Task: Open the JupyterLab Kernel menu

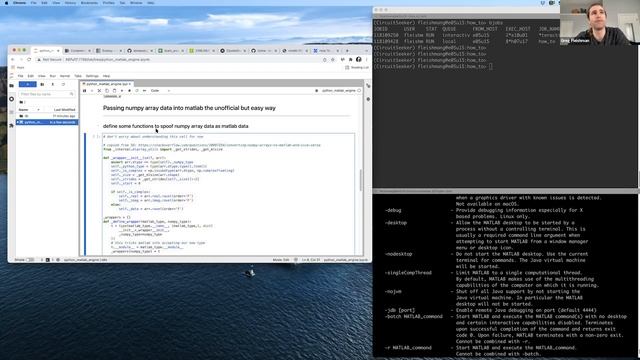Action: click(65, 76)
